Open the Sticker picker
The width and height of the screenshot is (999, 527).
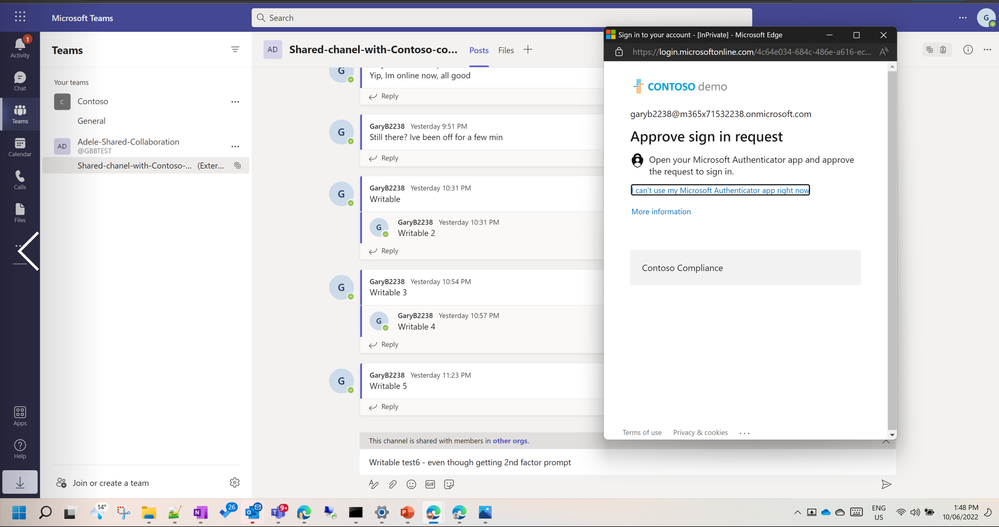pos(449,484)
